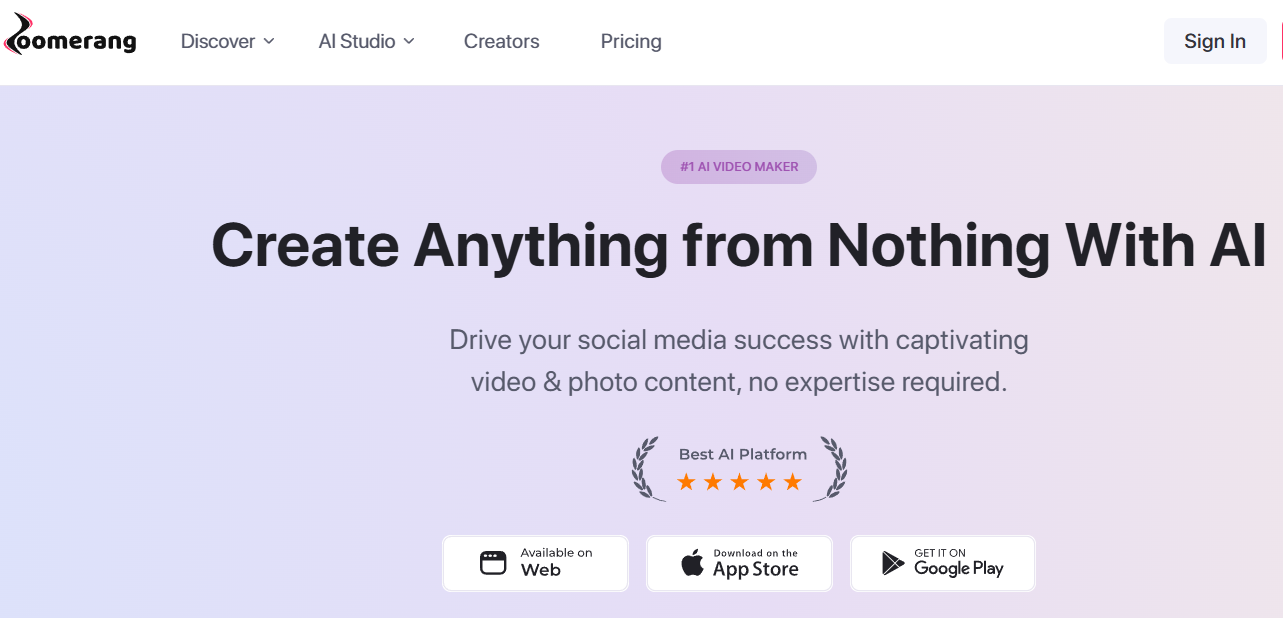Click the Apple logo icon
This screenshot has width=1283, height=618.
(692, 563)
